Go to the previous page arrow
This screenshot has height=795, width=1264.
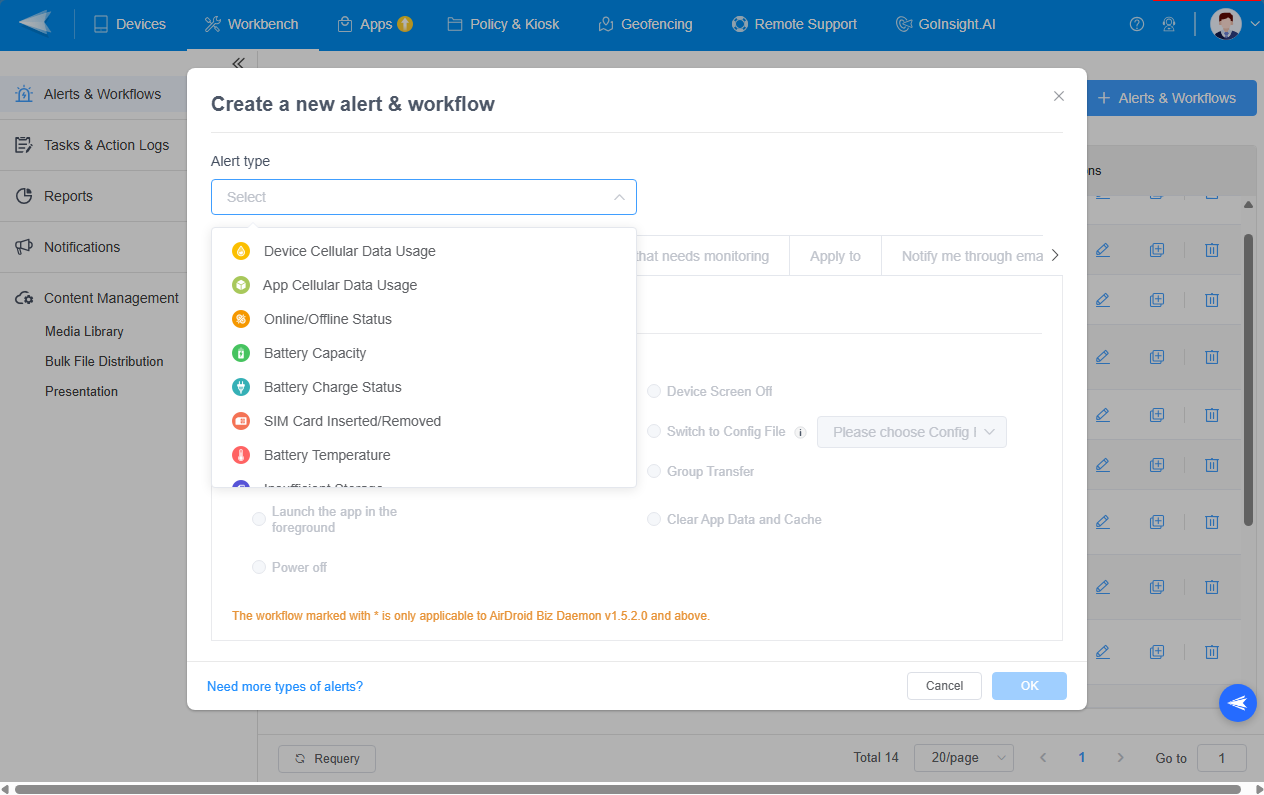[x=1043, y=758]
